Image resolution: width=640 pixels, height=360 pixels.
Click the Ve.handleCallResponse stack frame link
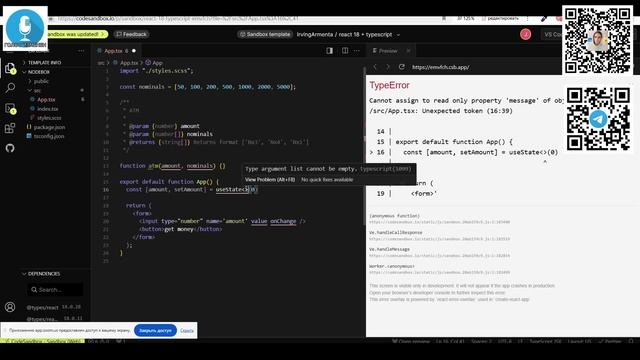tap(440, 239)
